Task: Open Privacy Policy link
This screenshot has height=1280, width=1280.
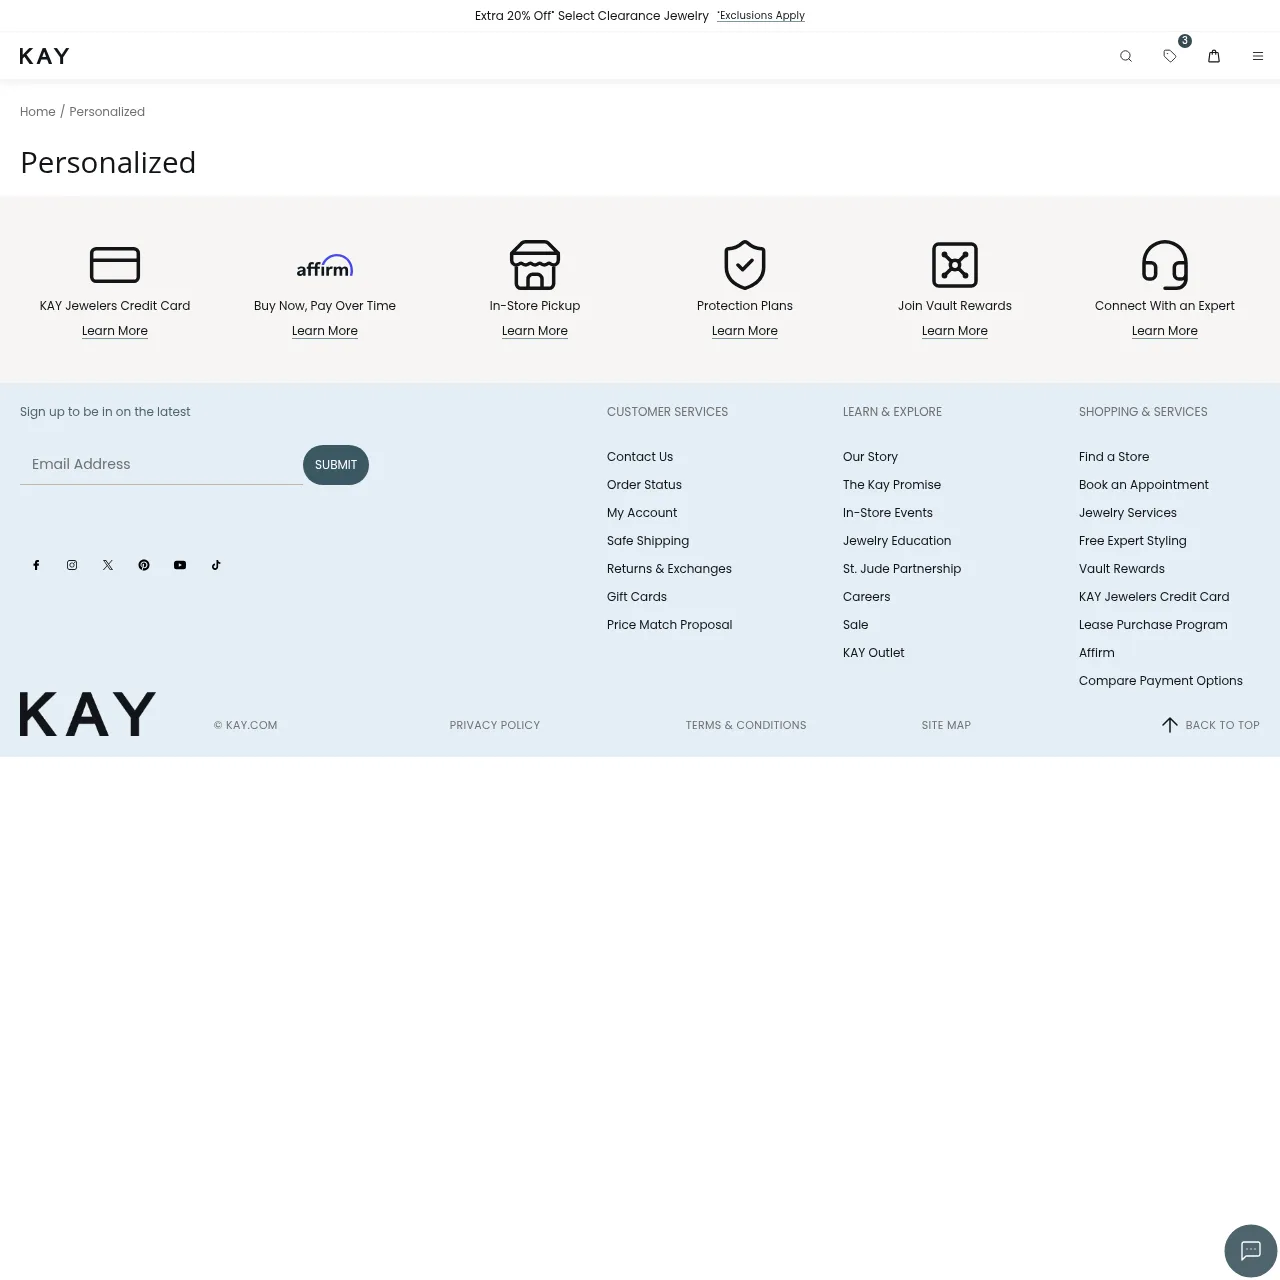Action: coord(495,725)
